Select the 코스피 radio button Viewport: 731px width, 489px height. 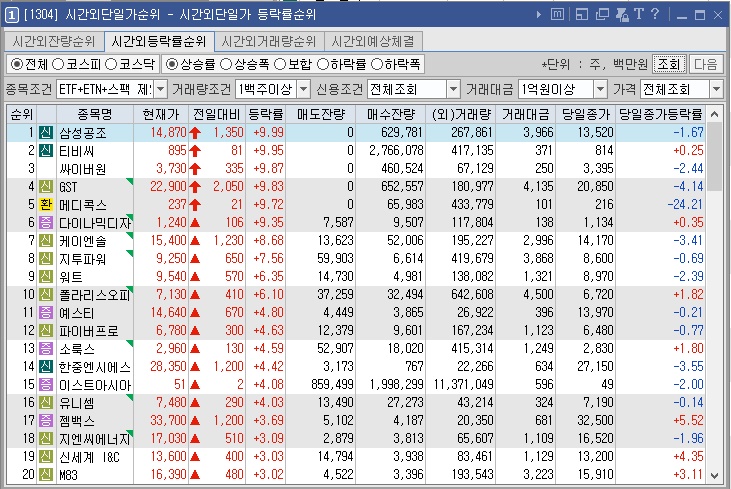point(58,64)
